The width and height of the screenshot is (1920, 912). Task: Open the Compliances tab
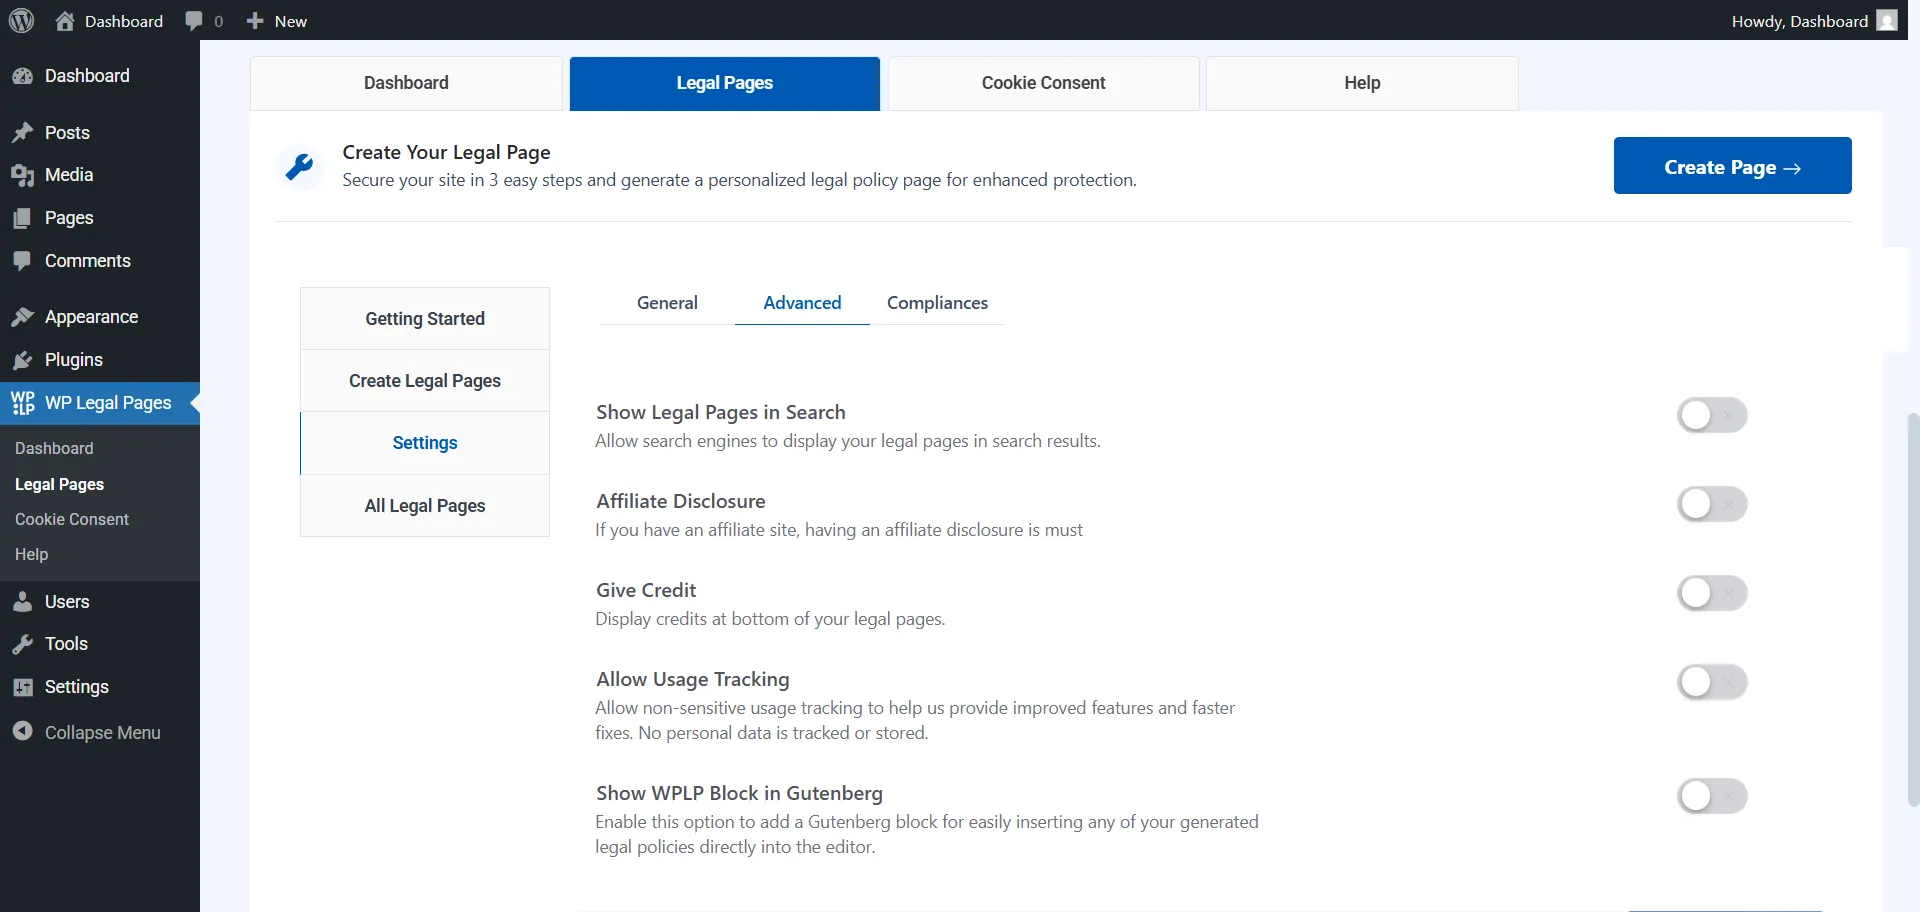tap(937, 303)
